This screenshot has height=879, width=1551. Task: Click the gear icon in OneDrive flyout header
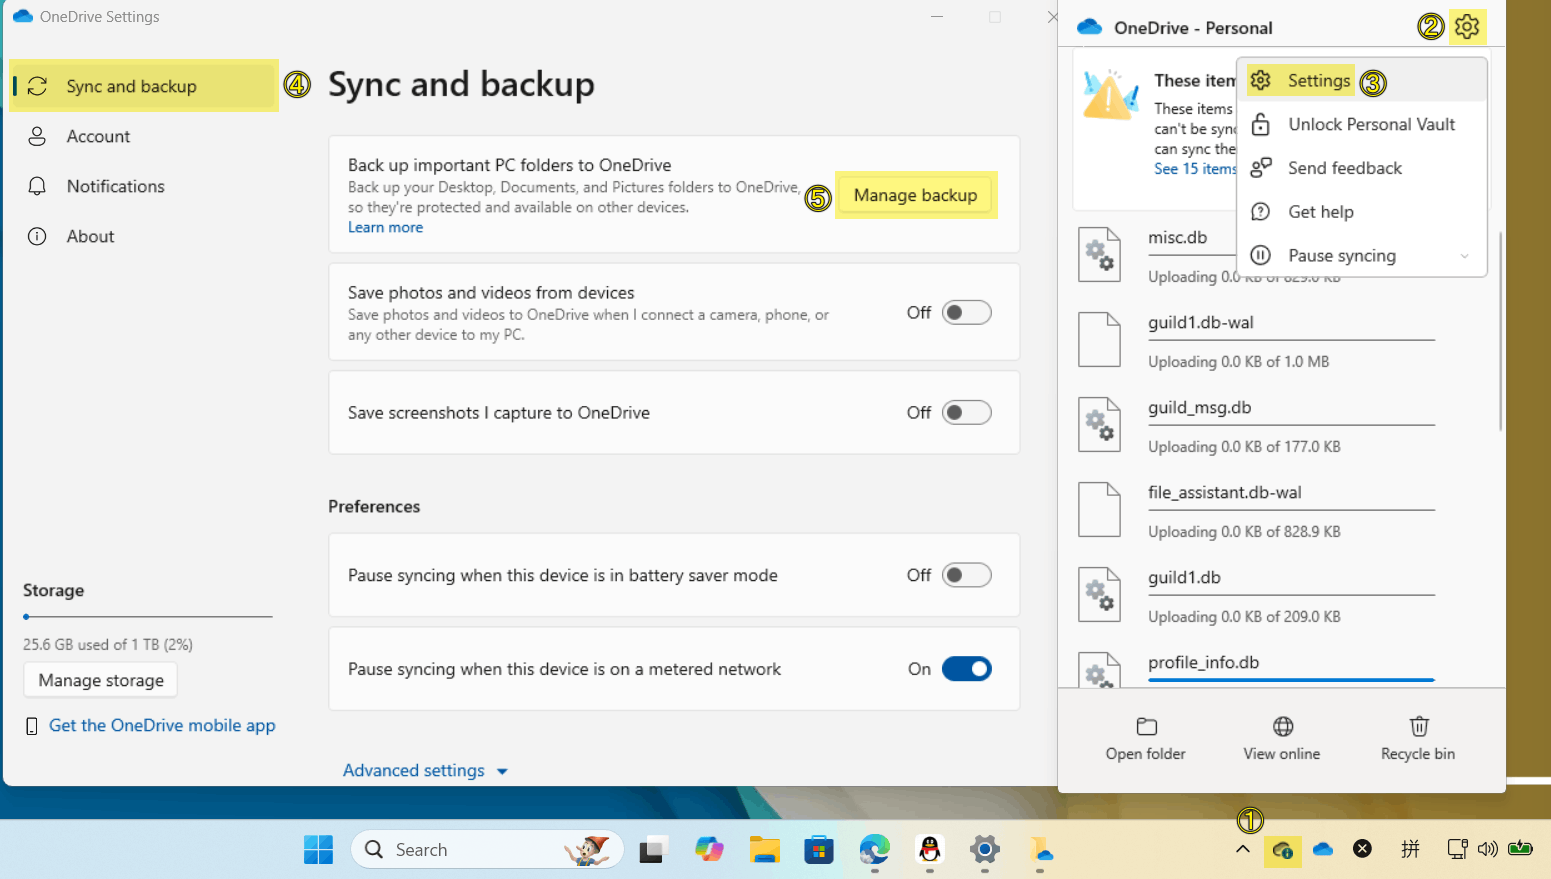[1466, 27]
